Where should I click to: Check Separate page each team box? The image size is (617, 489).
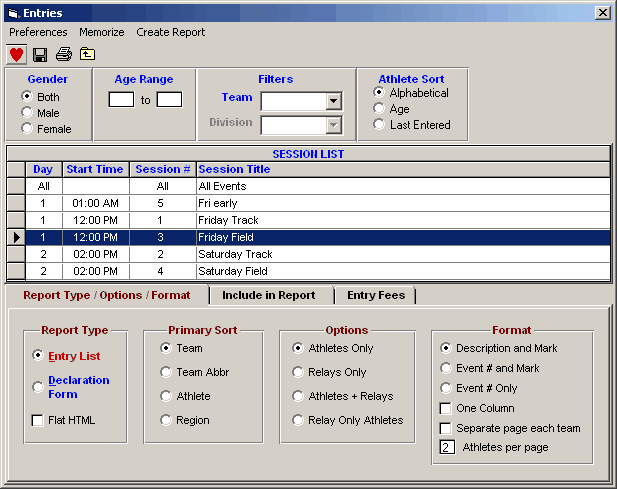click(445, 428)
